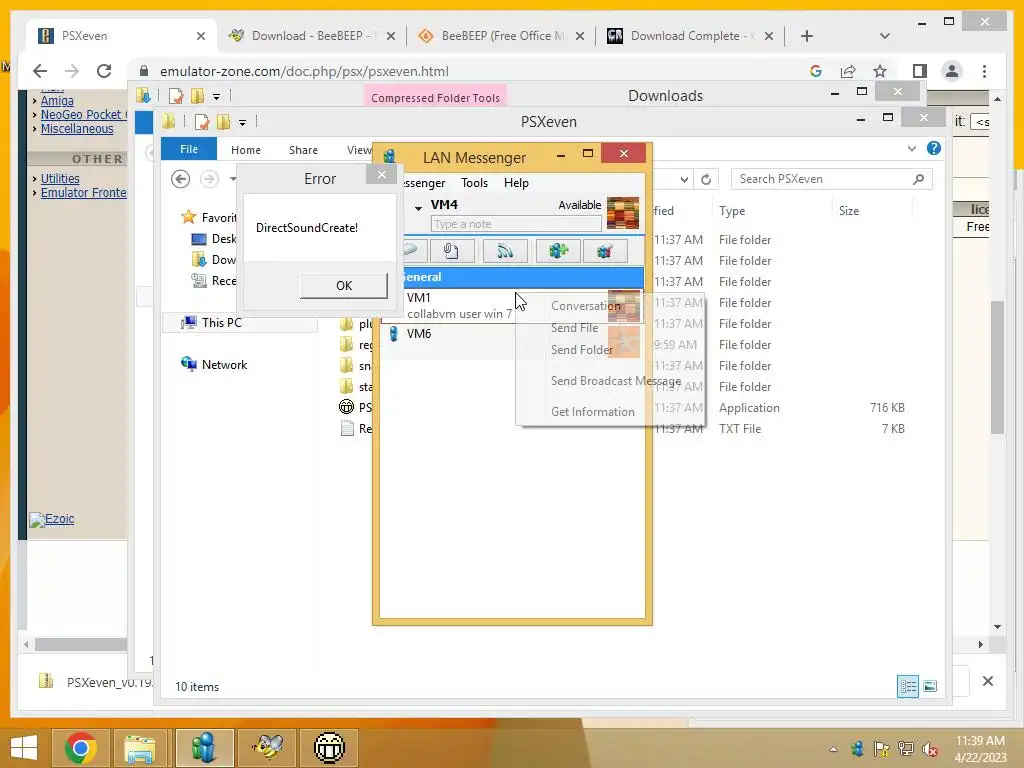The height and width of the screenshot is (768, 1024).
Task: Open the Share ribbon tab in PSXeven window
Action: point(303,150)
